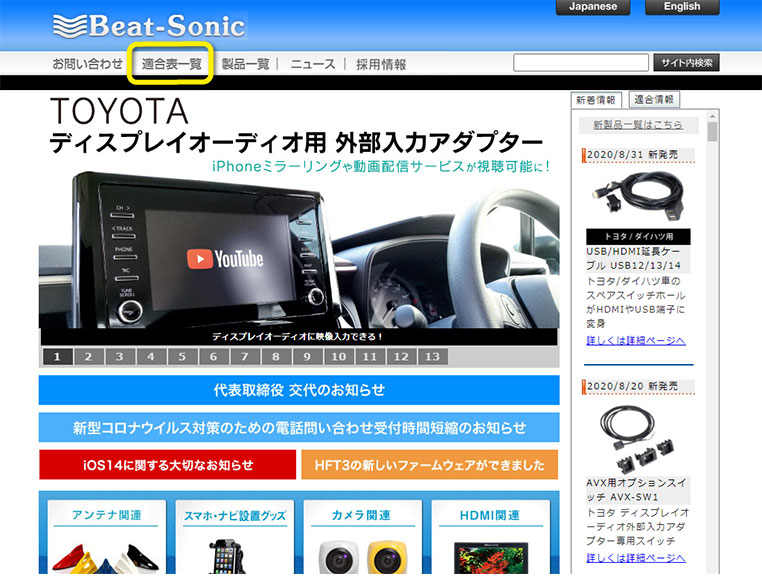Click shark fin antenna product image

[105, 559]
